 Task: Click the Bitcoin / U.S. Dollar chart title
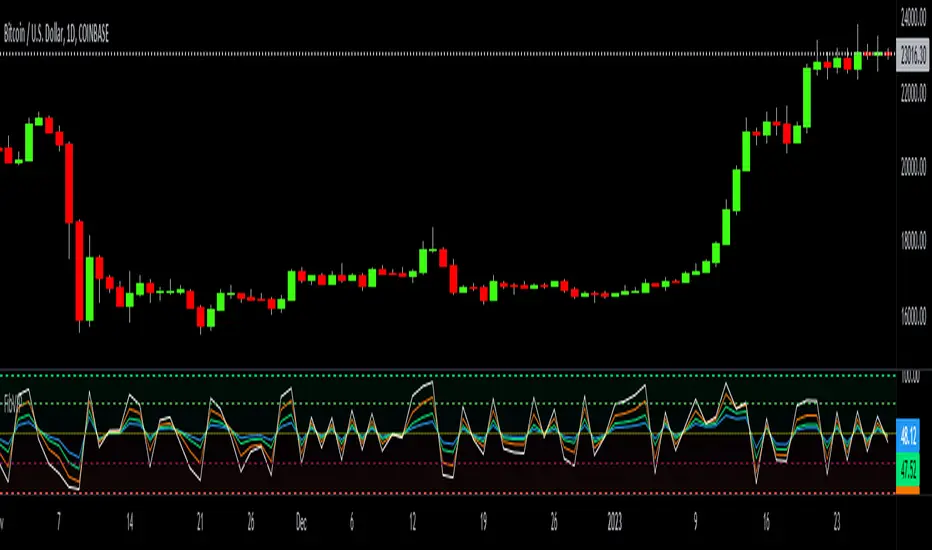point(56,34)
